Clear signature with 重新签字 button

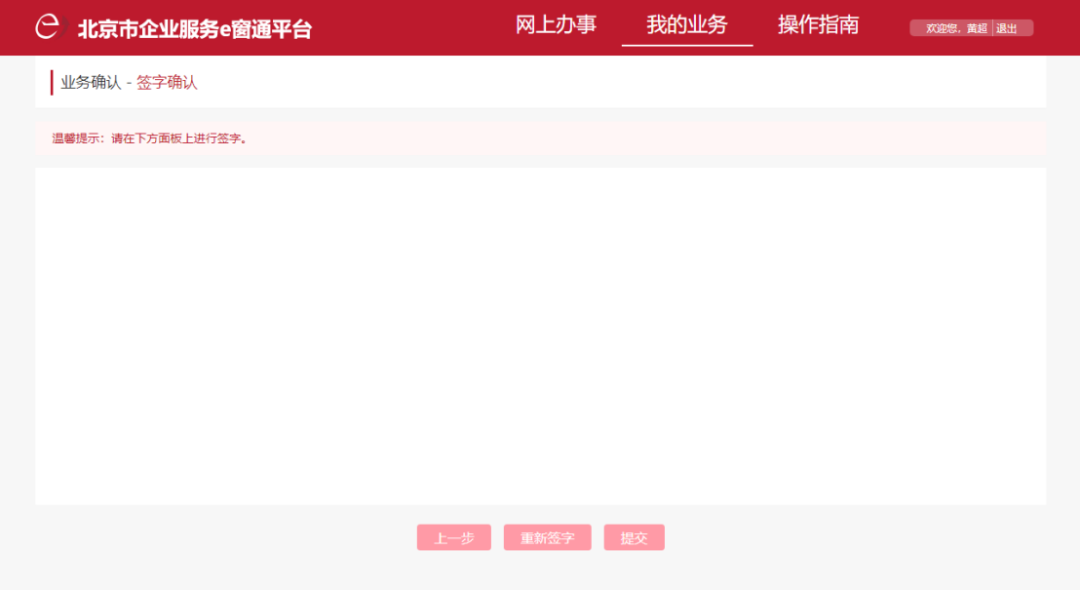548,538
